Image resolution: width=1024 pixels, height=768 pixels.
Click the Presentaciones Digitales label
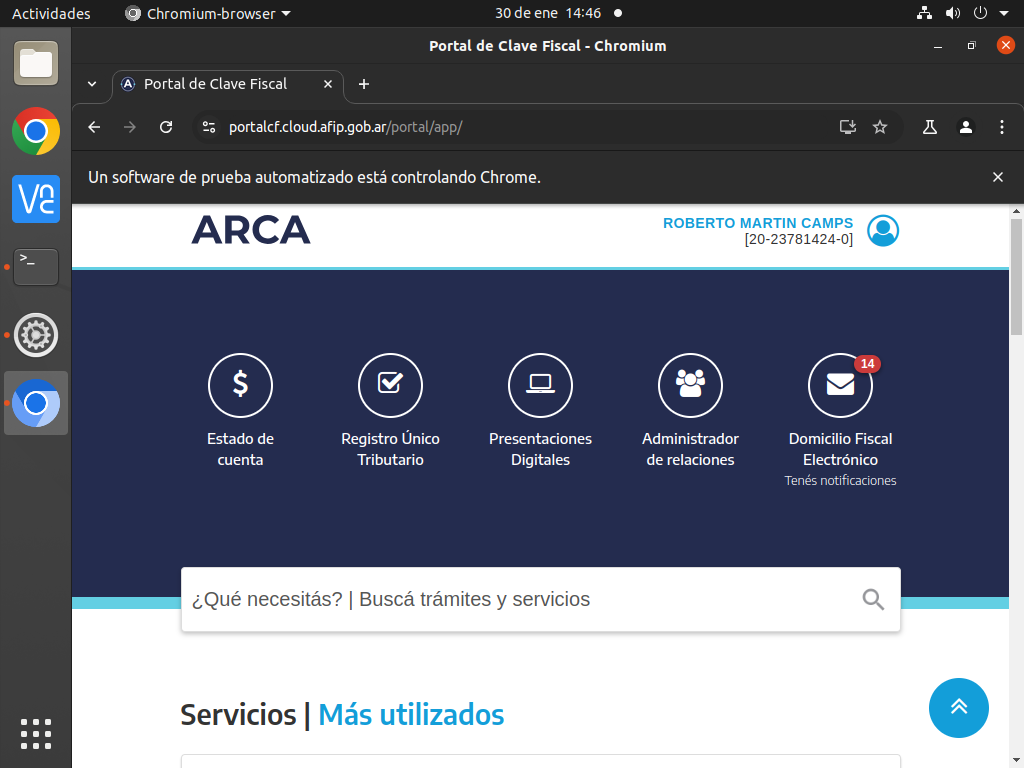[540, 449]
